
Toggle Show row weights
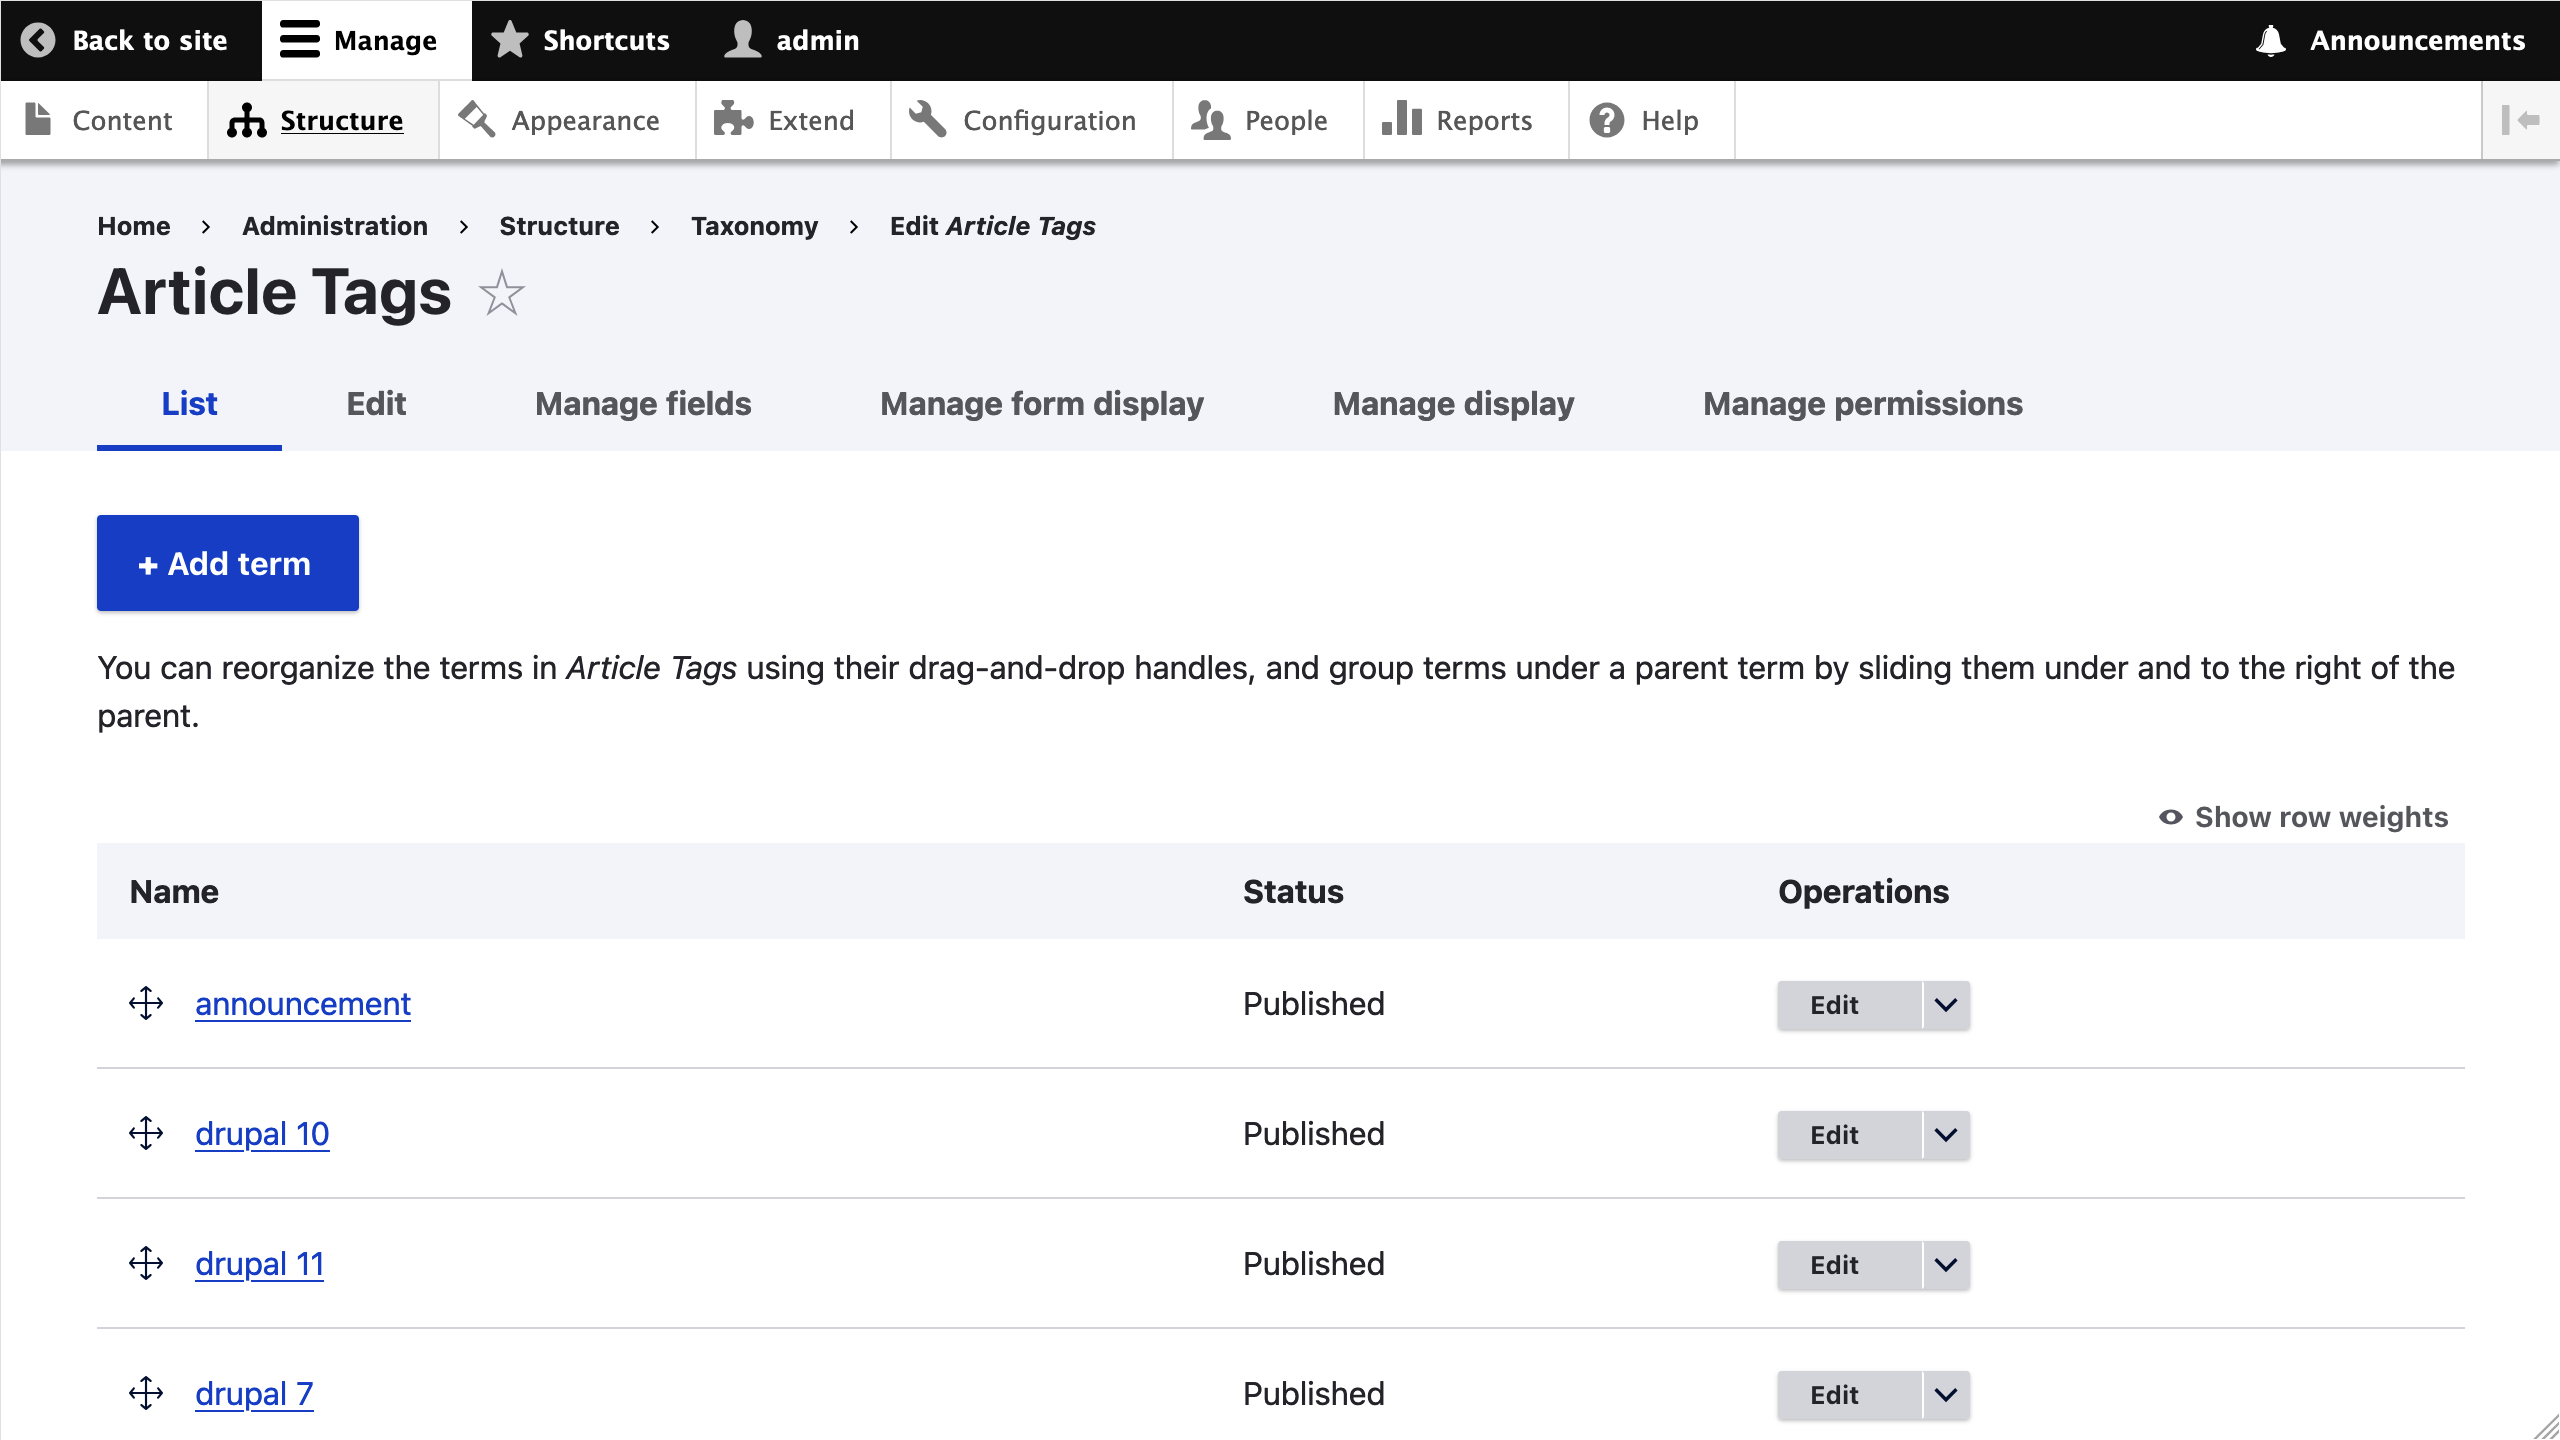(2303, 817)
